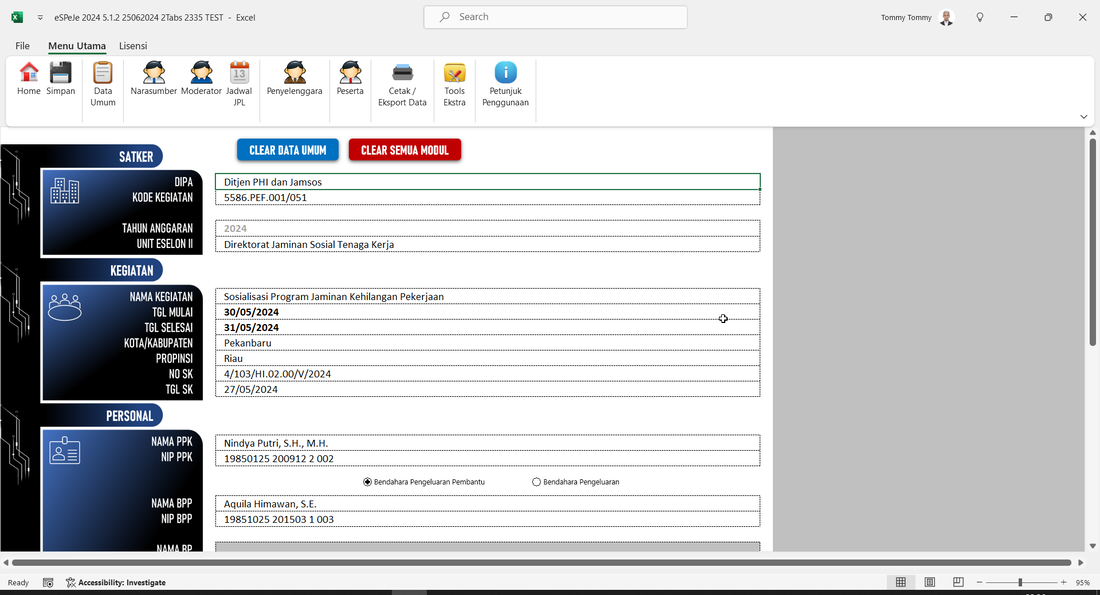Image resolution: width=1100 pixels, height=595 pixels.
Task: Collapse the ribbon using the chevron
Action: pyautogui.click(x=1083, y=117)
